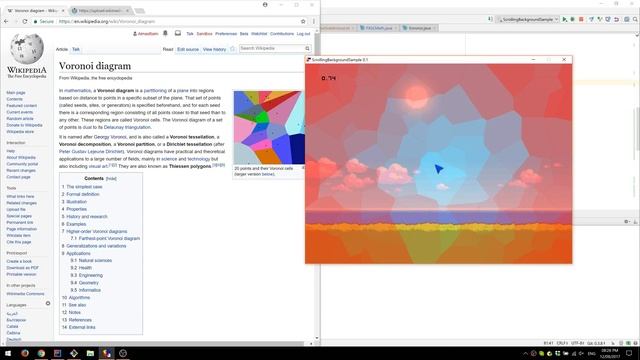Jump to Contents section 10 Algorithms
Screen dimensions: 640x360
(x=76, y=298)
